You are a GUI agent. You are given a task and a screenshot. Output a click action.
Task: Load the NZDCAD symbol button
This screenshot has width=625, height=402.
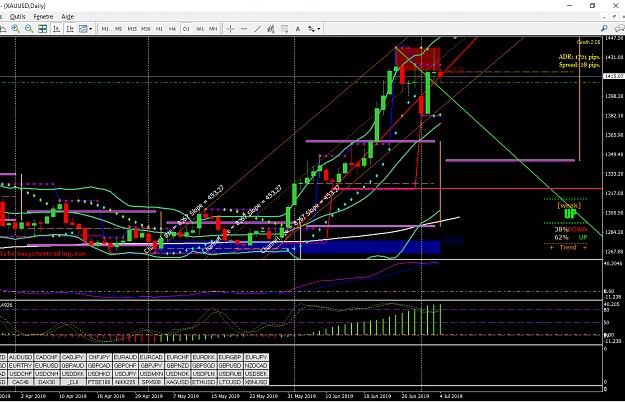256,366
